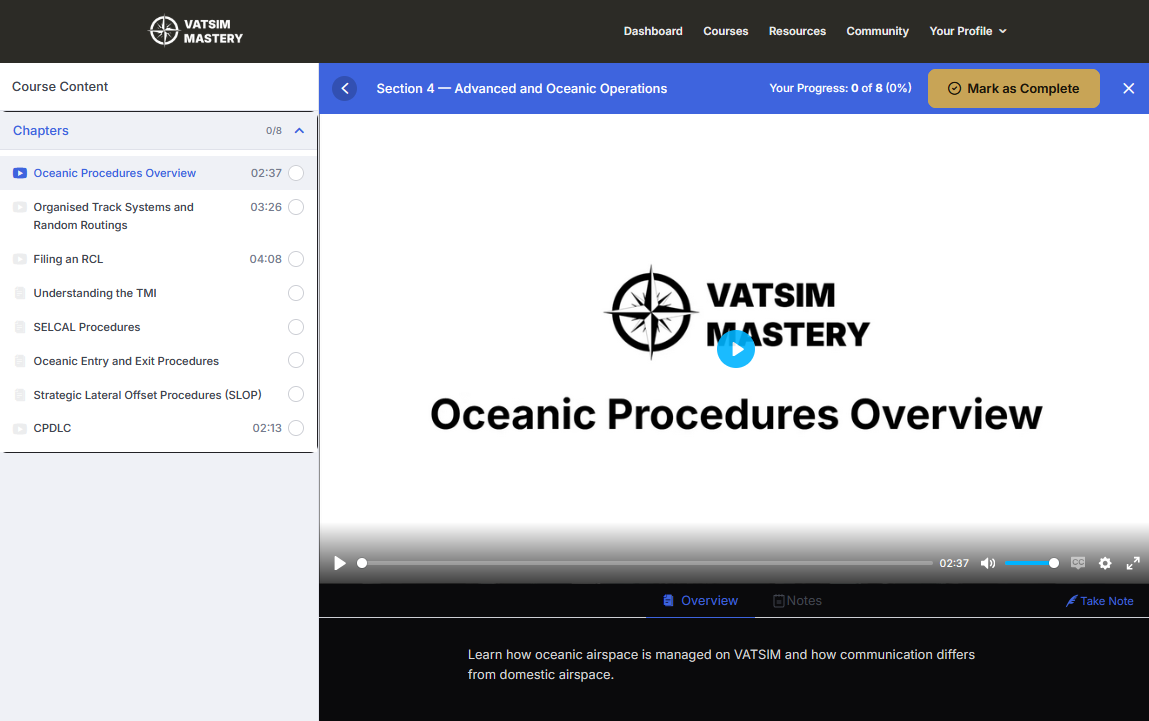The width and height of the screenshot is (1149, 721).
Task: Click the VATSIM Mastery logo in header
Action: click(x=196, y=31)
